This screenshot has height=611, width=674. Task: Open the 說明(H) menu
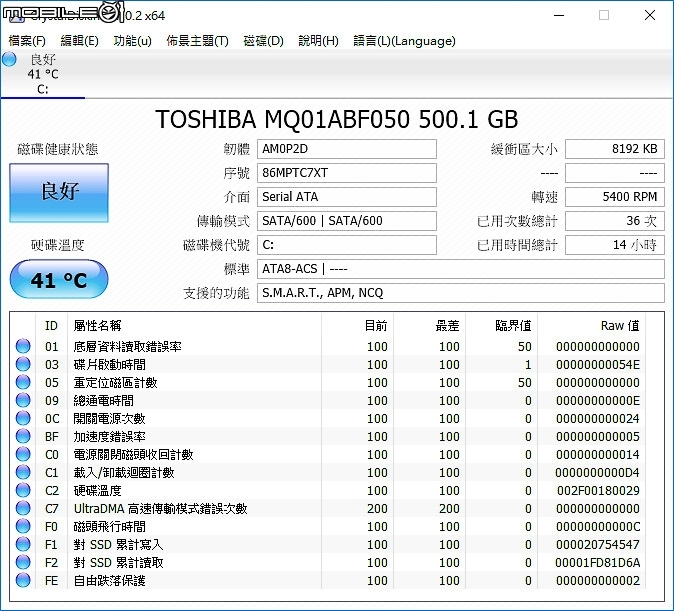[x=319, y=41]
